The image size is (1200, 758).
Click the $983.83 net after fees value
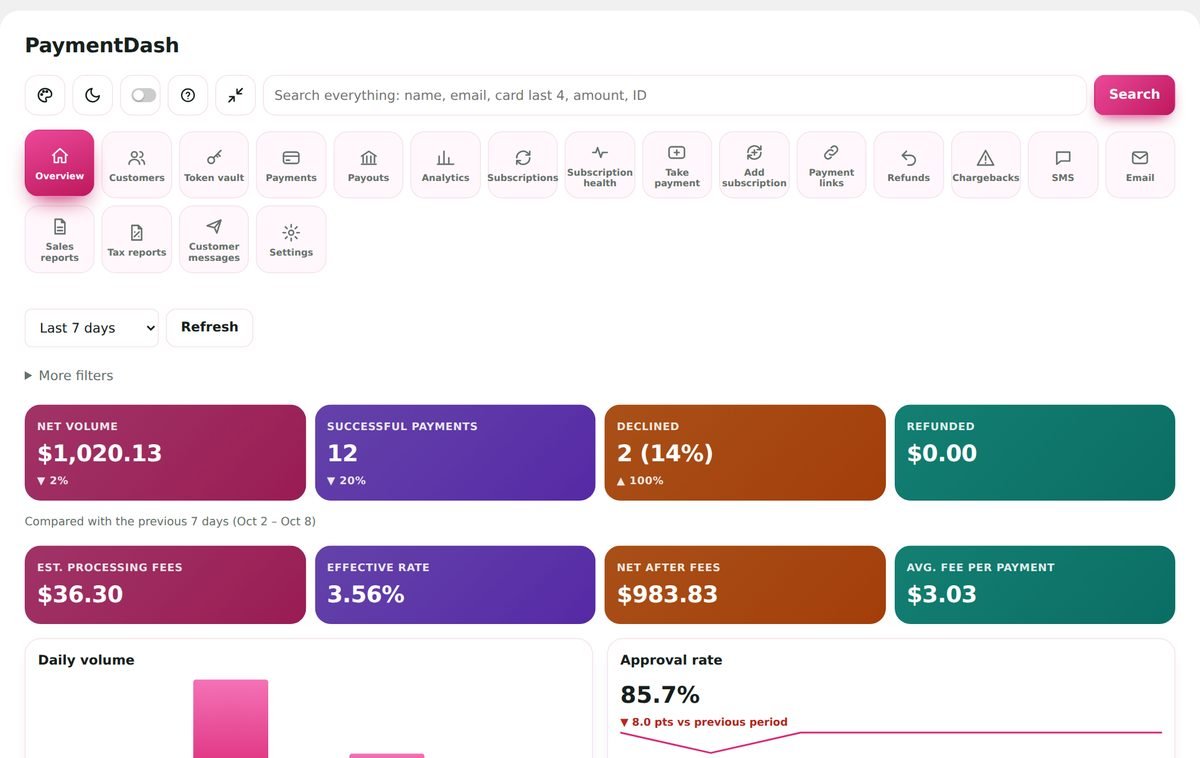667,595
